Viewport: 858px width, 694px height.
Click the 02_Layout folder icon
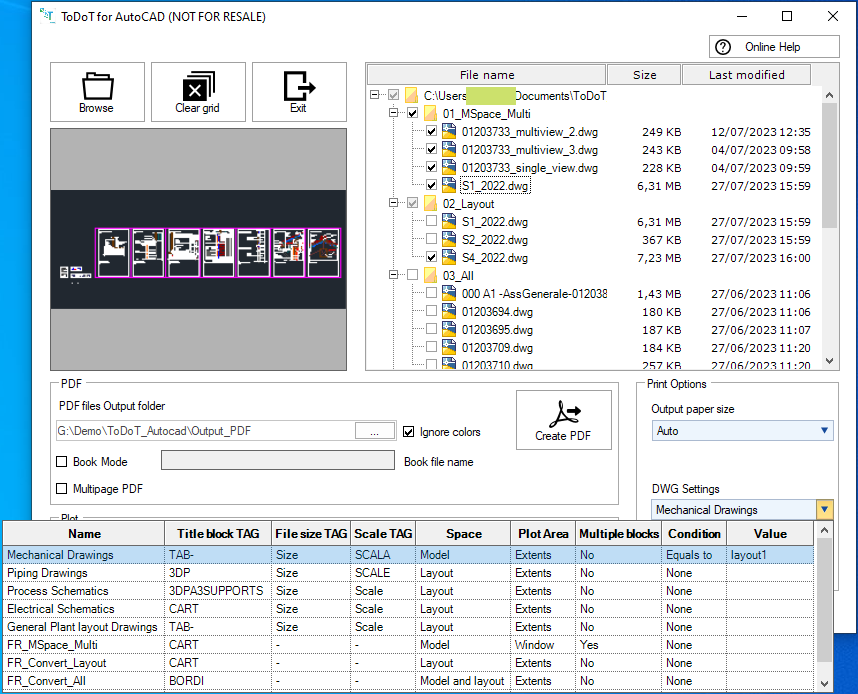[431, 204]
